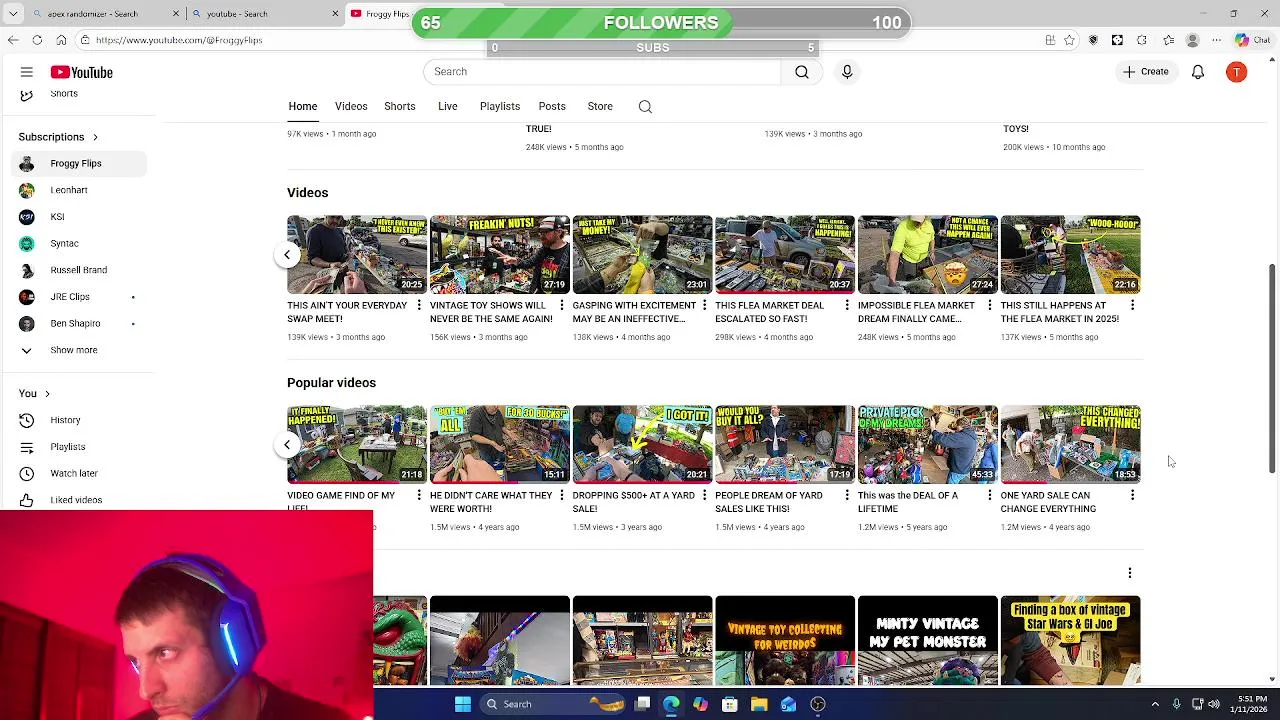Image resolution: width=1280 pixels, height=720 pixels.
Task: Switch to the Shorts channel tab
Action: click(400, 107)
